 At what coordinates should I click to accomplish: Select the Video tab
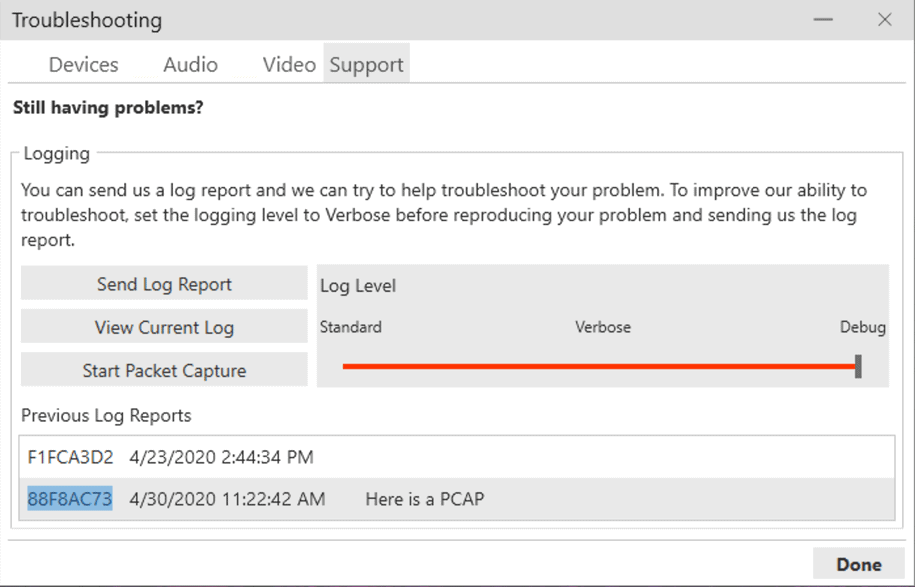(289, 64)
